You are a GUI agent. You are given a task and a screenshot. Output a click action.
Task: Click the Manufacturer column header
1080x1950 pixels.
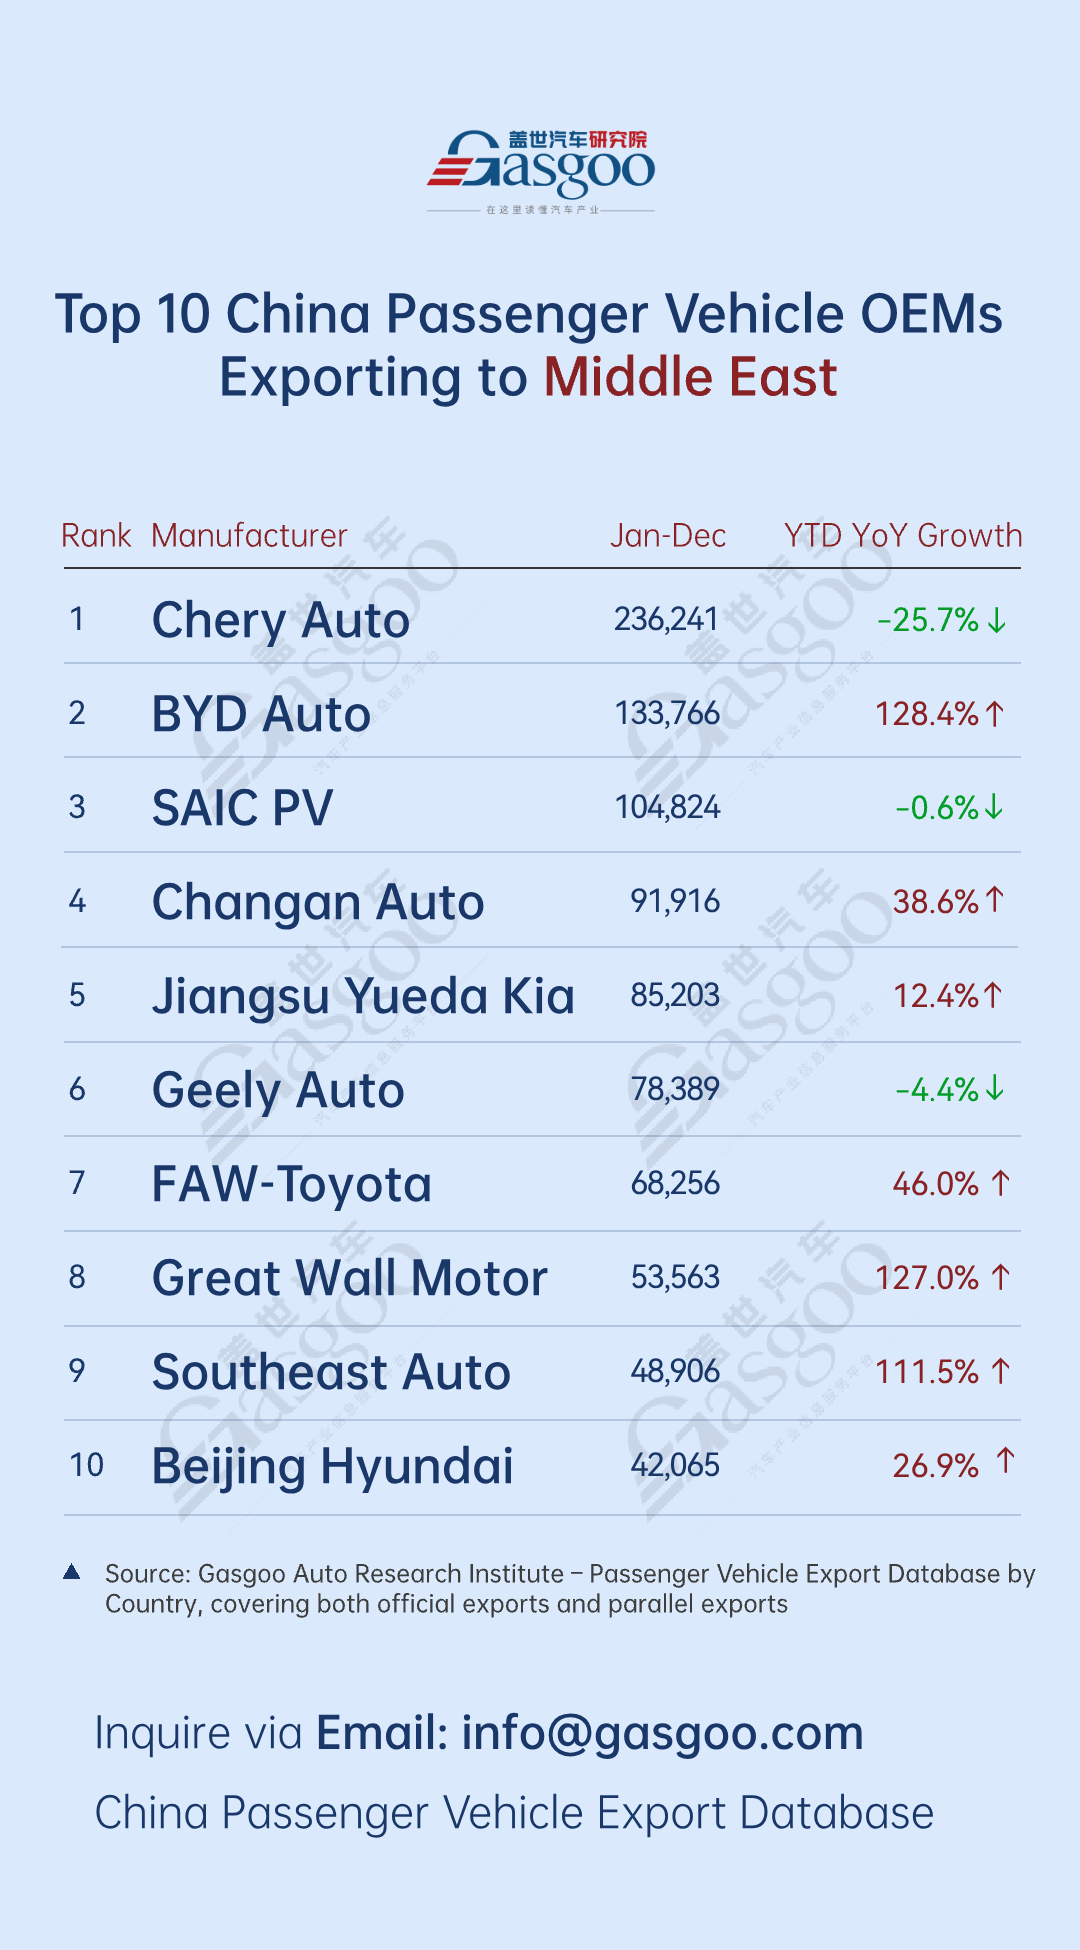[249, 536]
